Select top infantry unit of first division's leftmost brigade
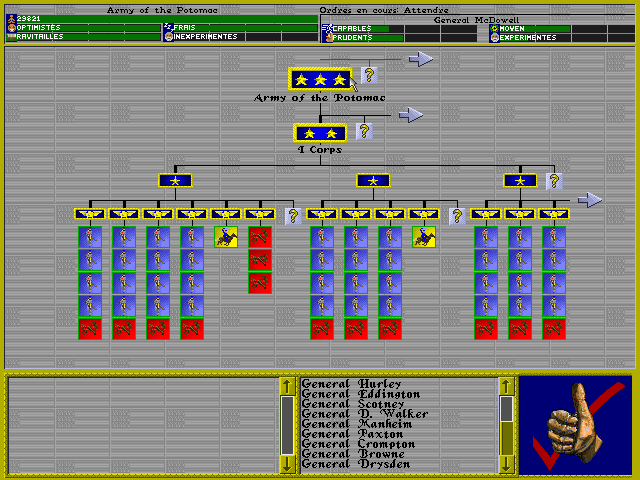Viewport: 640px width, 480px height. point(90,237)
